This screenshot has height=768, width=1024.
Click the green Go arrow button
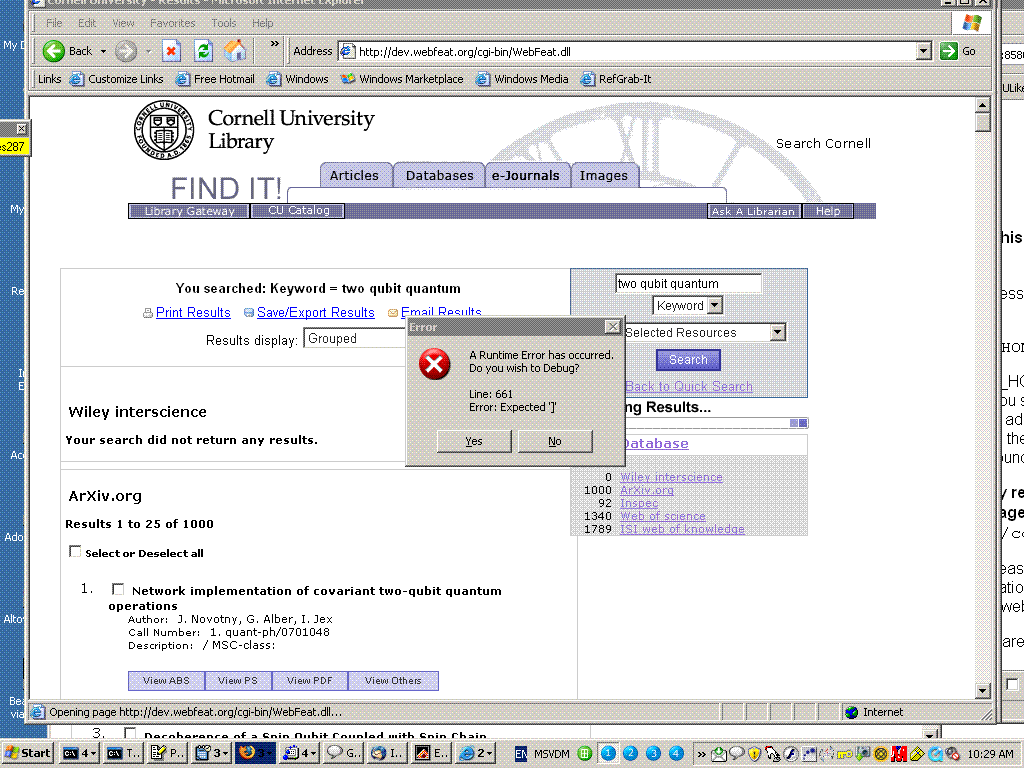pos(948,51)
